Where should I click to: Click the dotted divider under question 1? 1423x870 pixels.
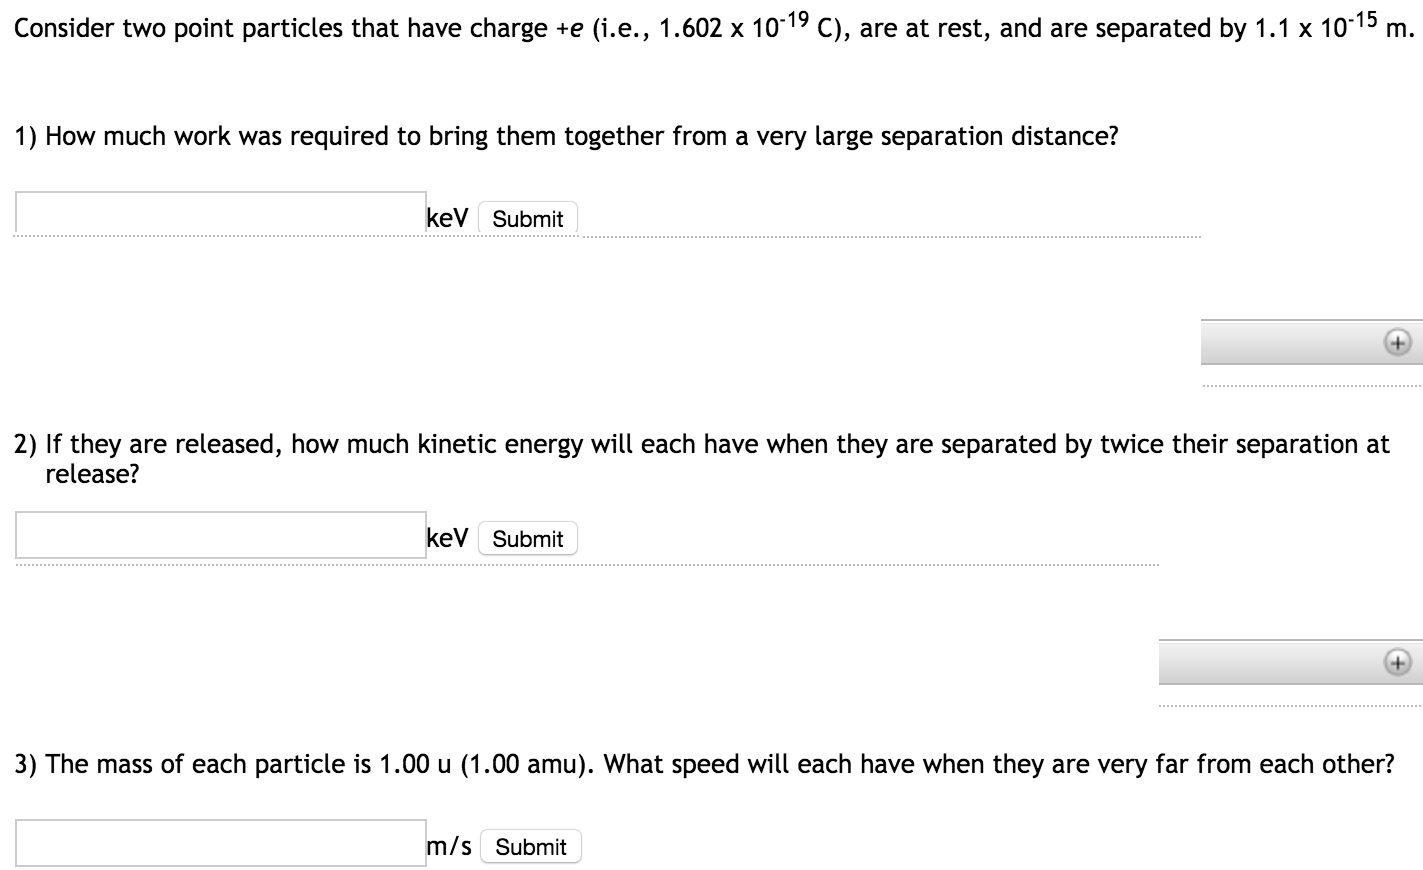[x=600, y=237]
